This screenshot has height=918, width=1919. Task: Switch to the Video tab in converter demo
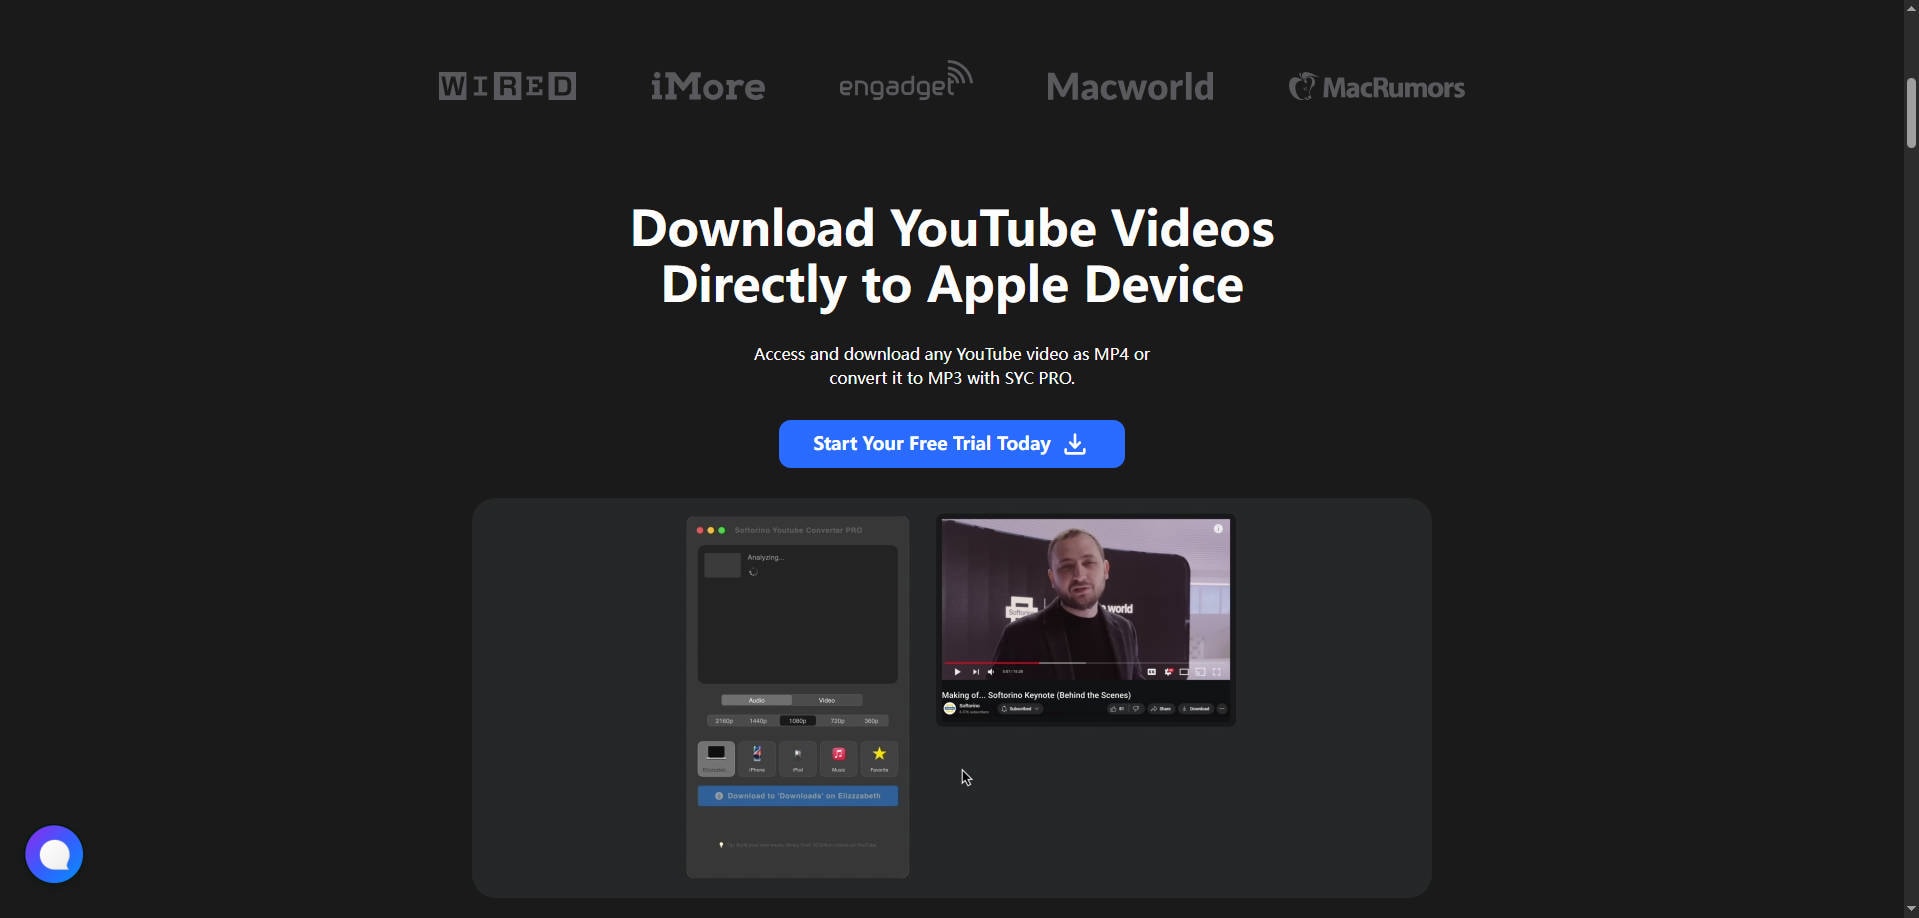(x=827, y=700)
